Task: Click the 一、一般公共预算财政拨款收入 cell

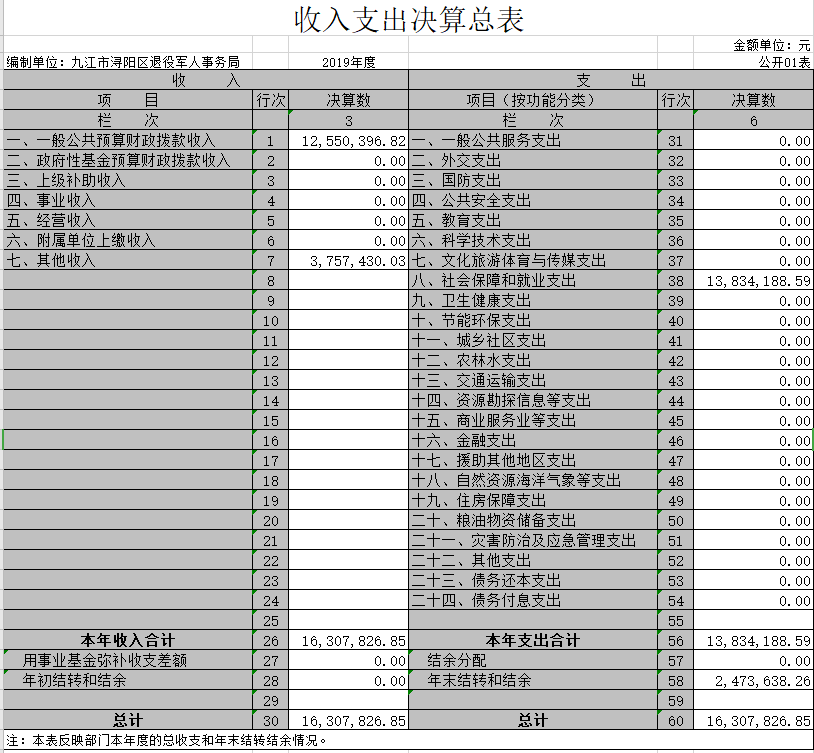Action: point(127,141)
